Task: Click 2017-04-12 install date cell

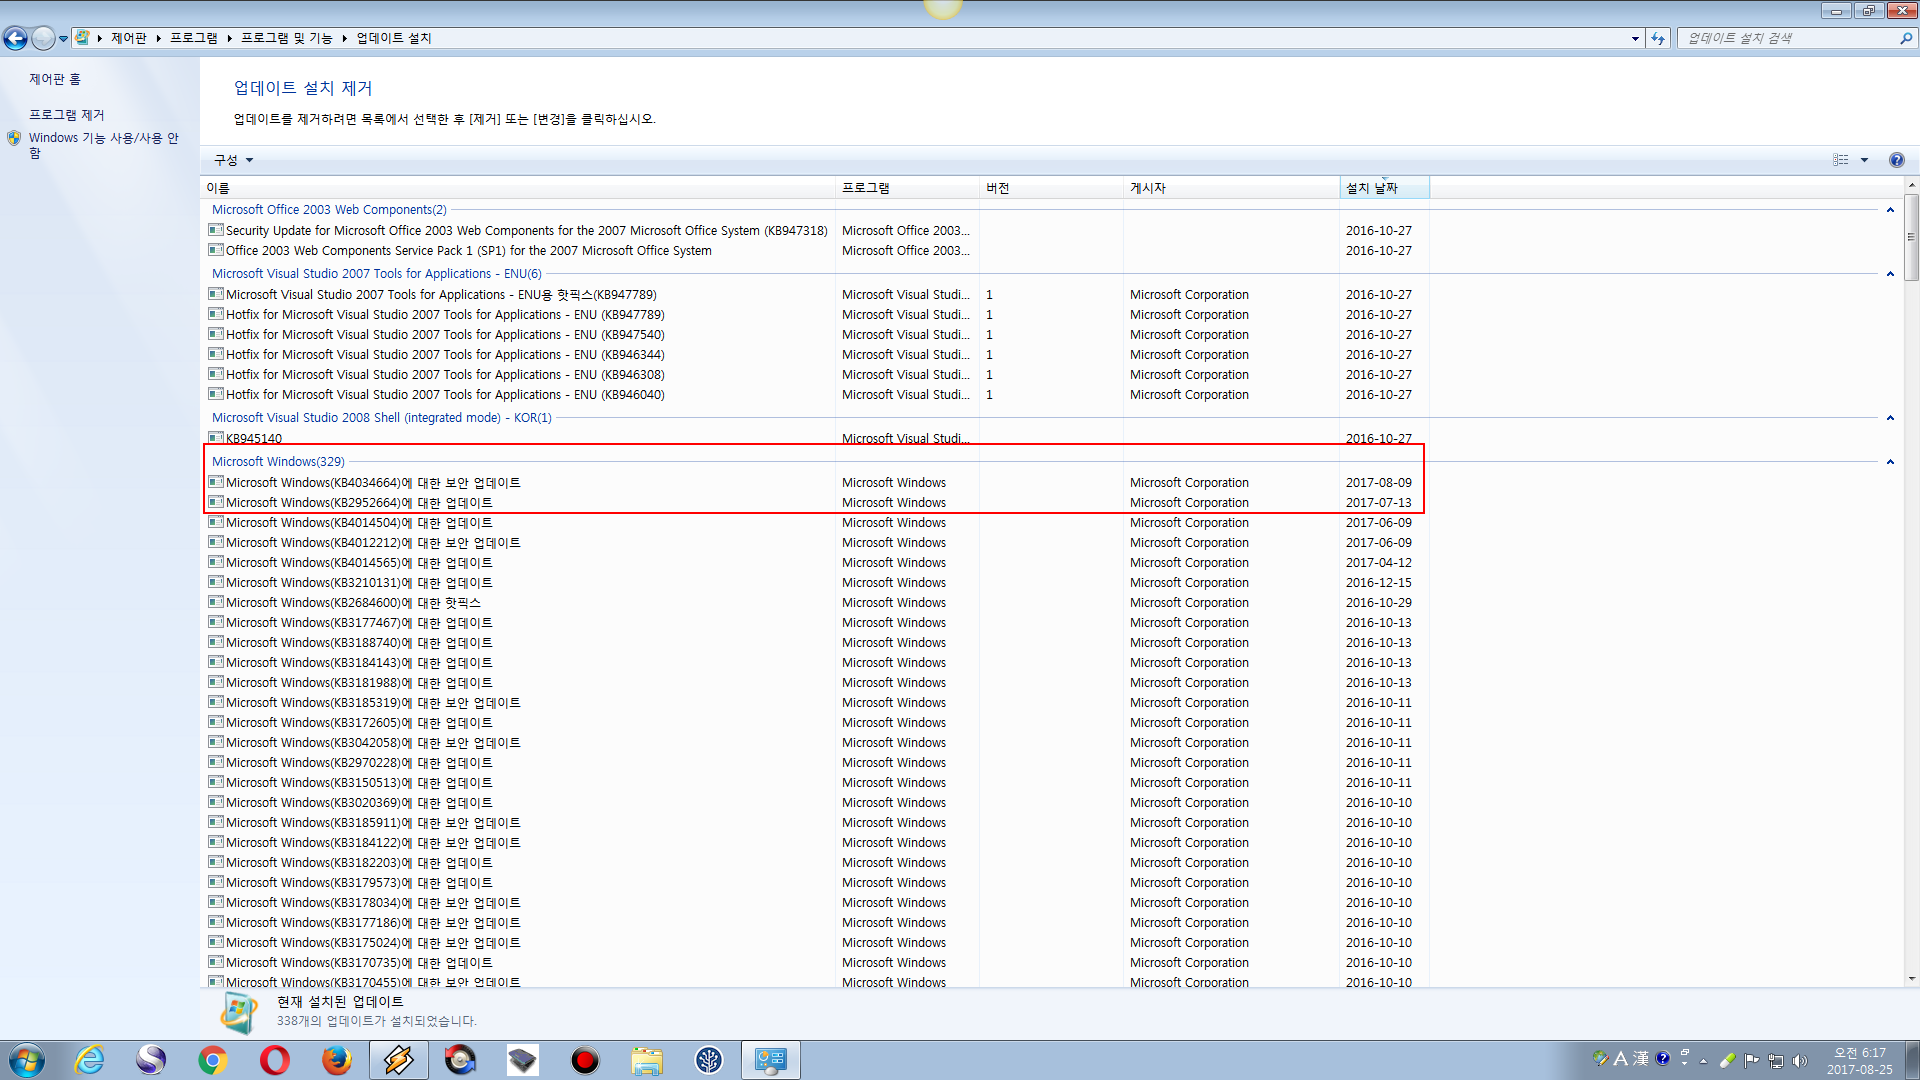Action: pyautogui.click(x=1379, y=563)
